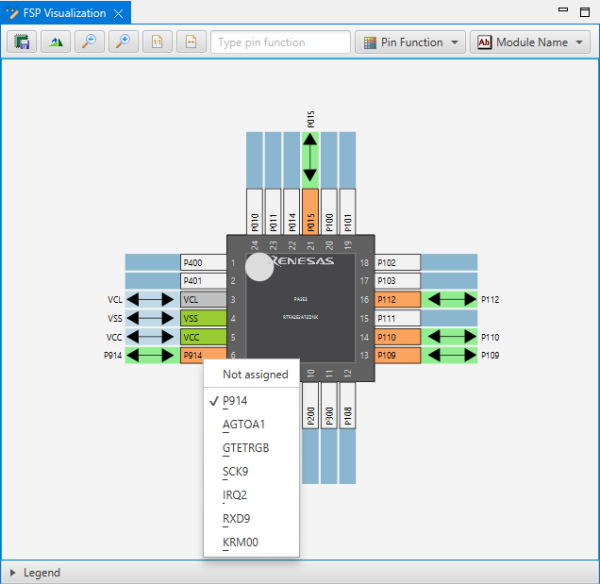This screenshot has width=600, height=584.
Task: Choose IRQ2 in the pin menu
Action: (235, 496)
